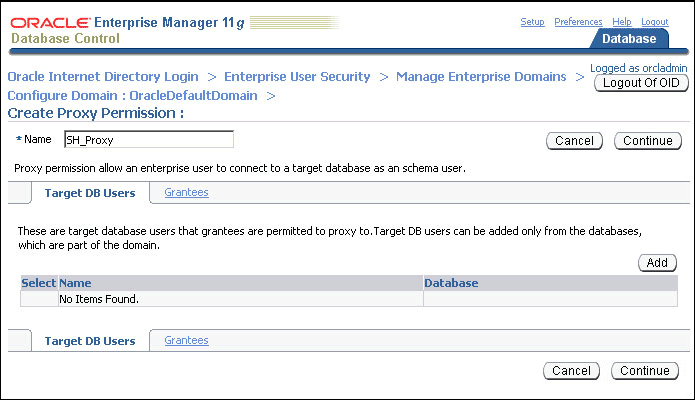Click the Cancel button at page footer
Image resolution: width=695 pixels, height=400 pixels.
[x=571, y=371]
